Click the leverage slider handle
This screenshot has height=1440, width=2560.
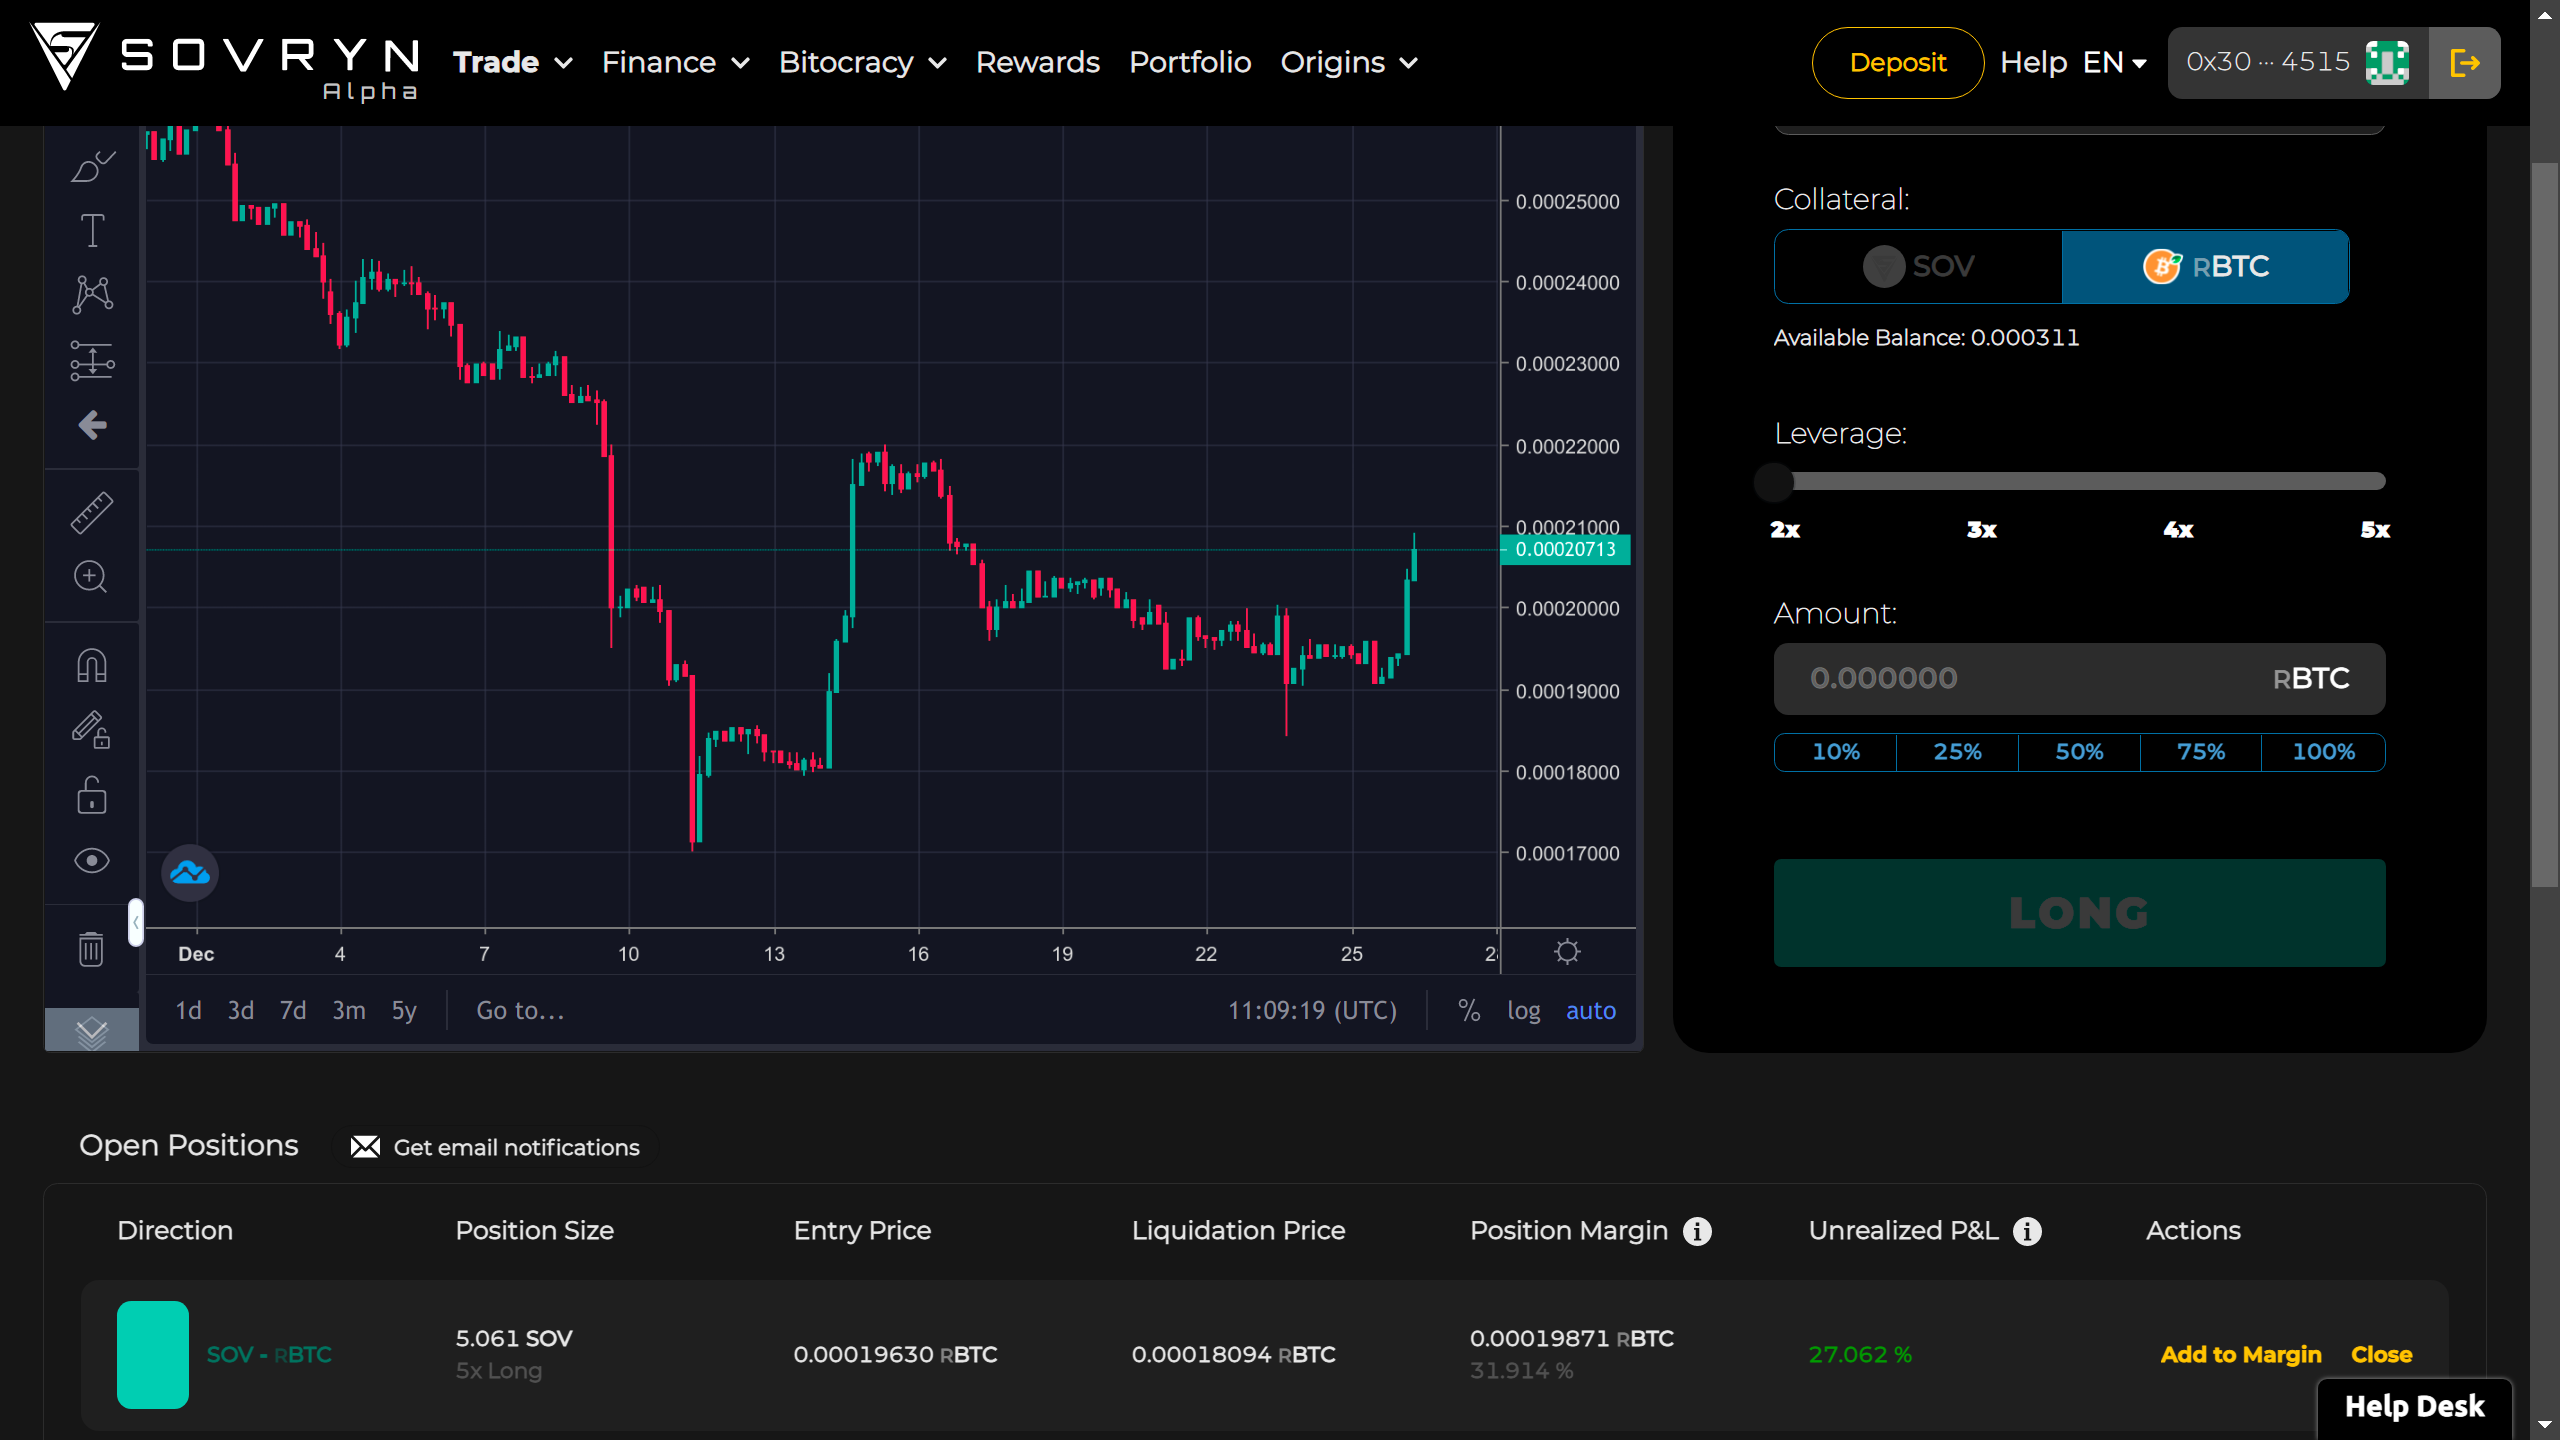click(1774, 482)
